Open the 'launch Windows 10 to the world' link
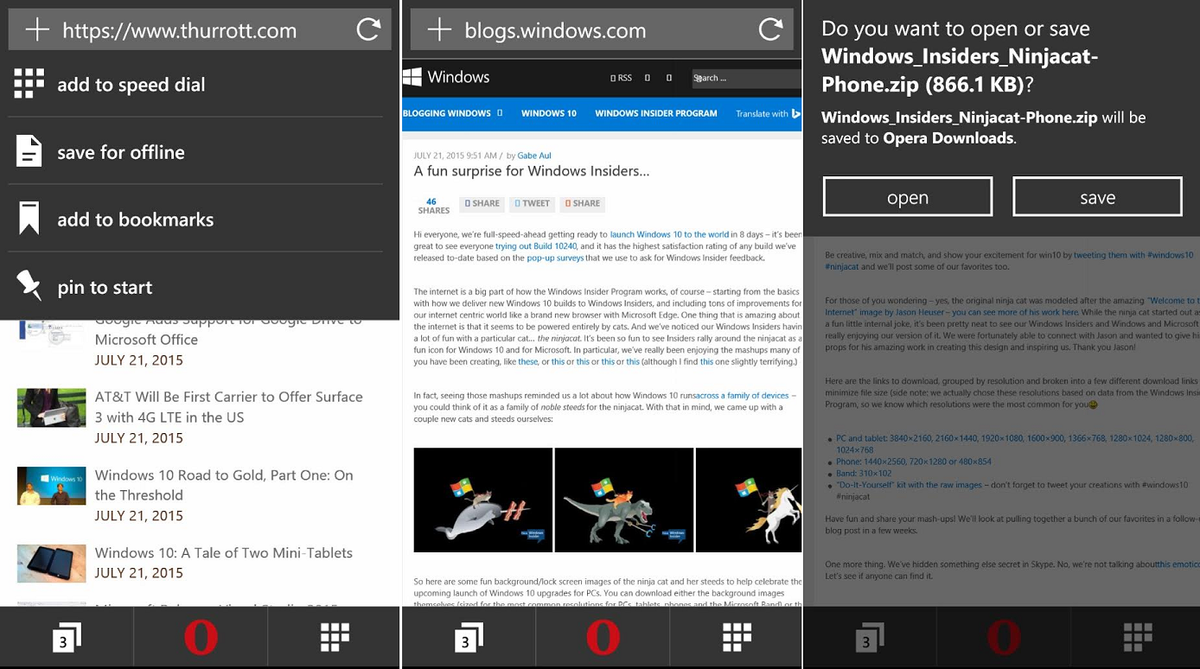Screen dimensions: 1200x669 pyautogui.click(x=670, y=233)
